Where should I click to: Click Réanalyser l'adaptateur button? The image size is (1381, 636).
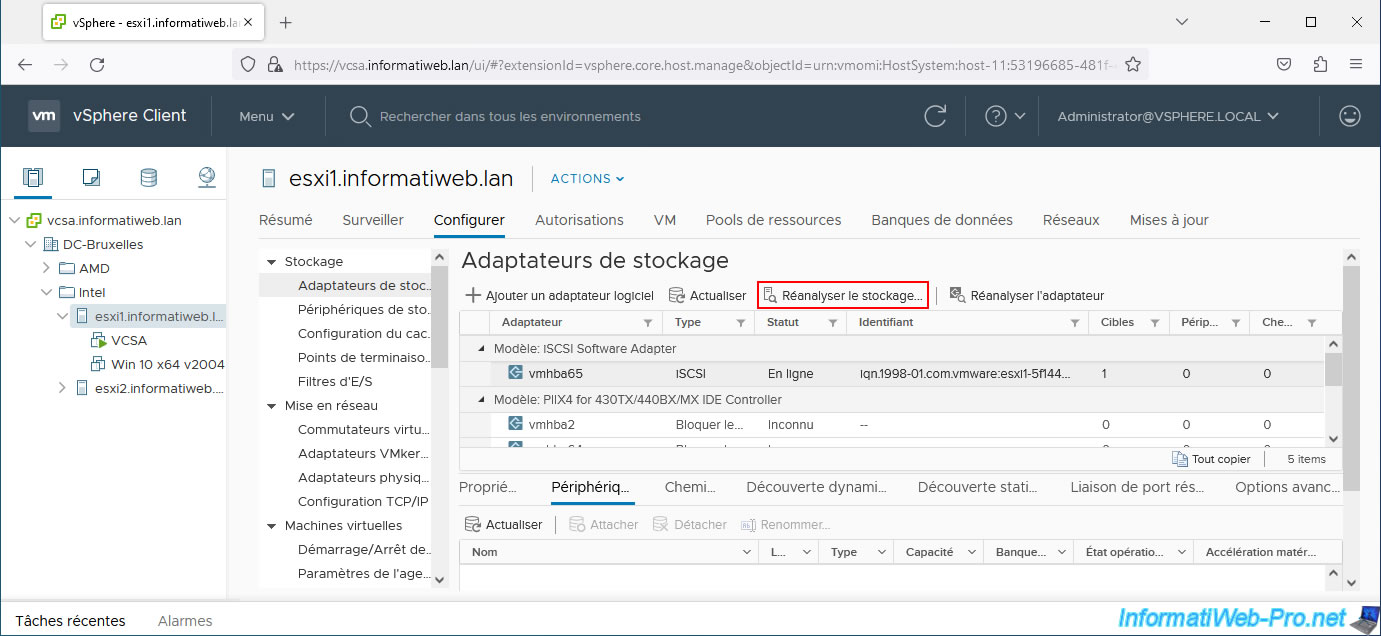tap(1027, 295)
